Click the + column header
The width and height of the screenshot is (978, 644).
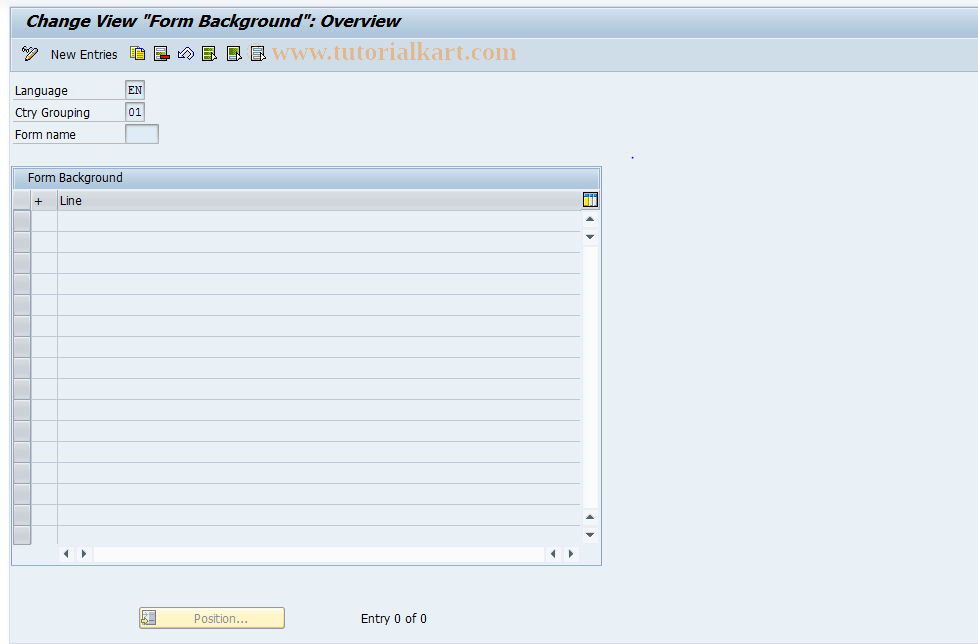tap(44, 201)
